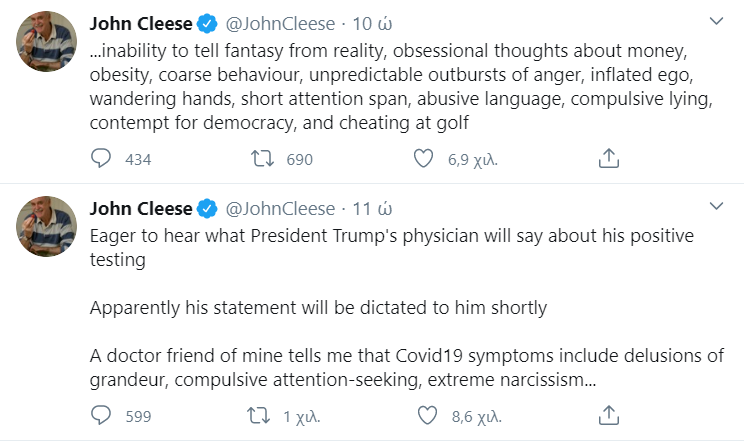Reply to the 'inability to tell fantasy' tweet
The height and width of the screenshot is (443, 745).
coord(101,159)
